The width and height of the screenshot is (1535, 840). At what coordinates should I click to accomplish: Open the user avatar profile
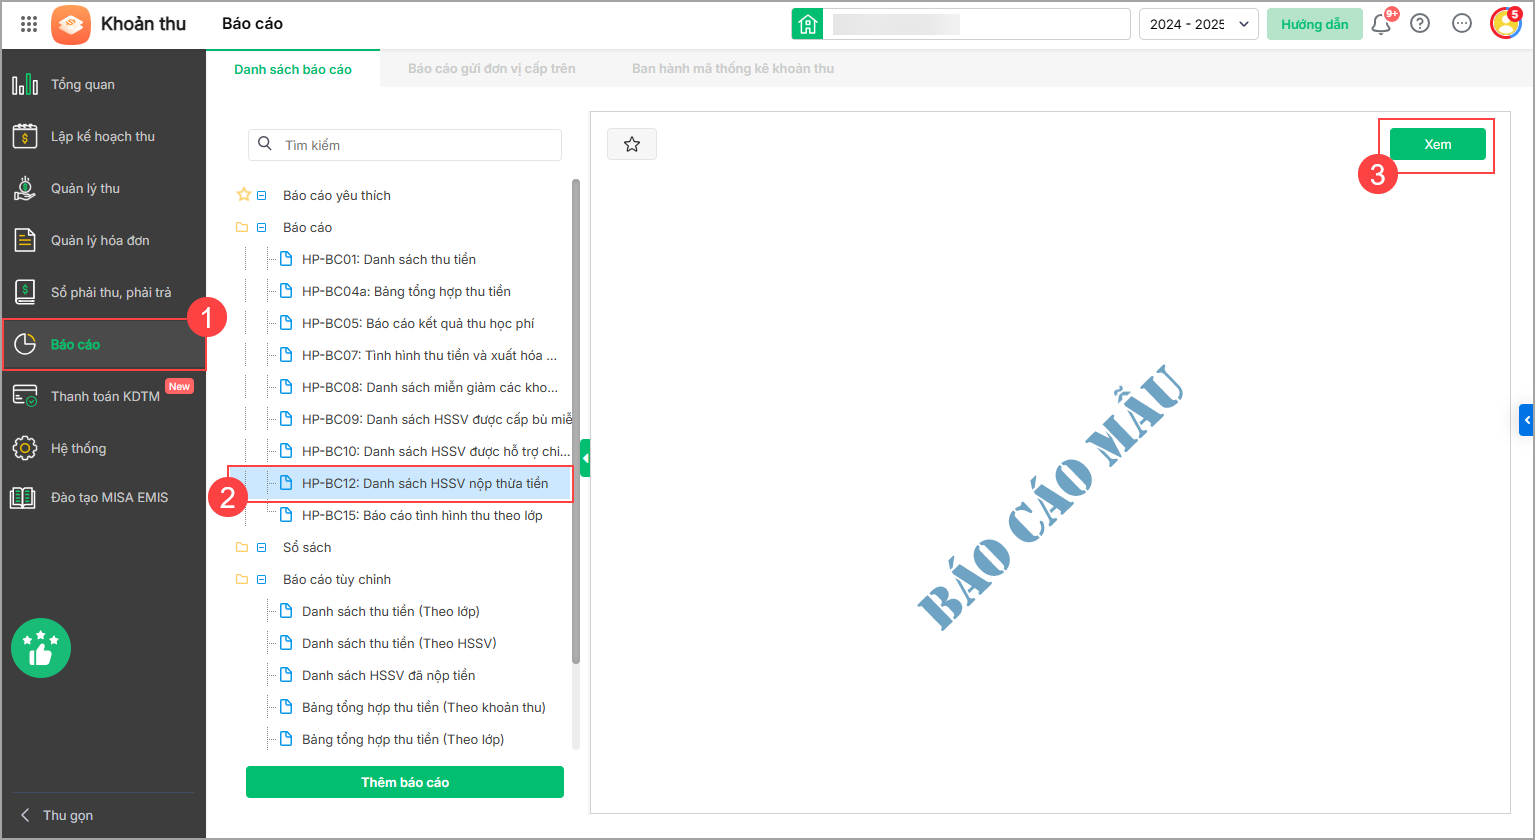tap(1505, 24)
